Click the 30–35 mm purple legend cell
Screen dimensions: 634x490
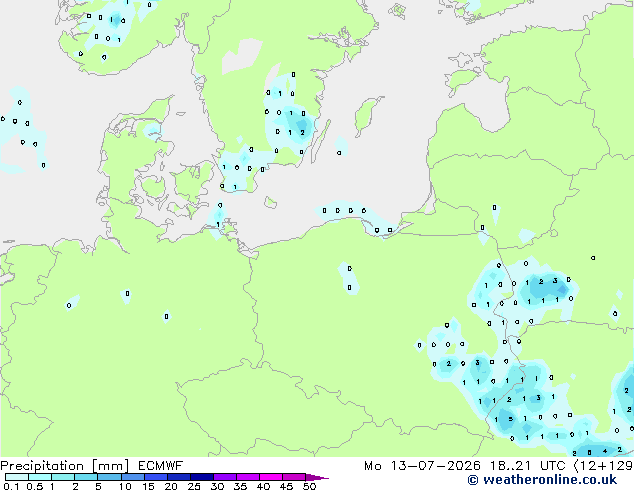[225, 477]
